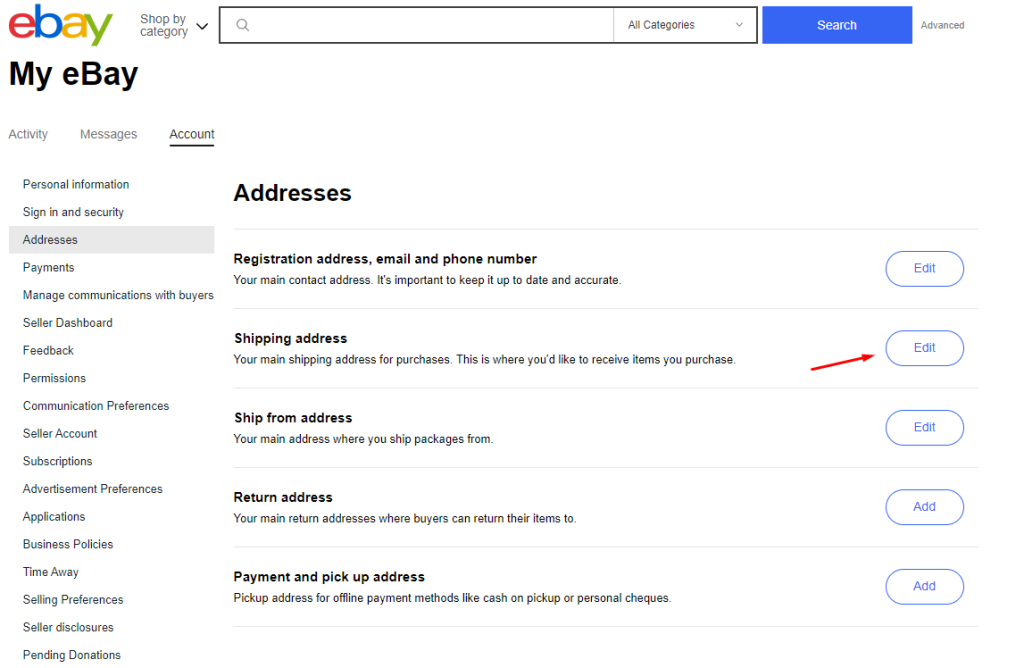Screen dimensions: 1024x668
Task: Click 'Your main contact address' description text
Action: point(427,280)
